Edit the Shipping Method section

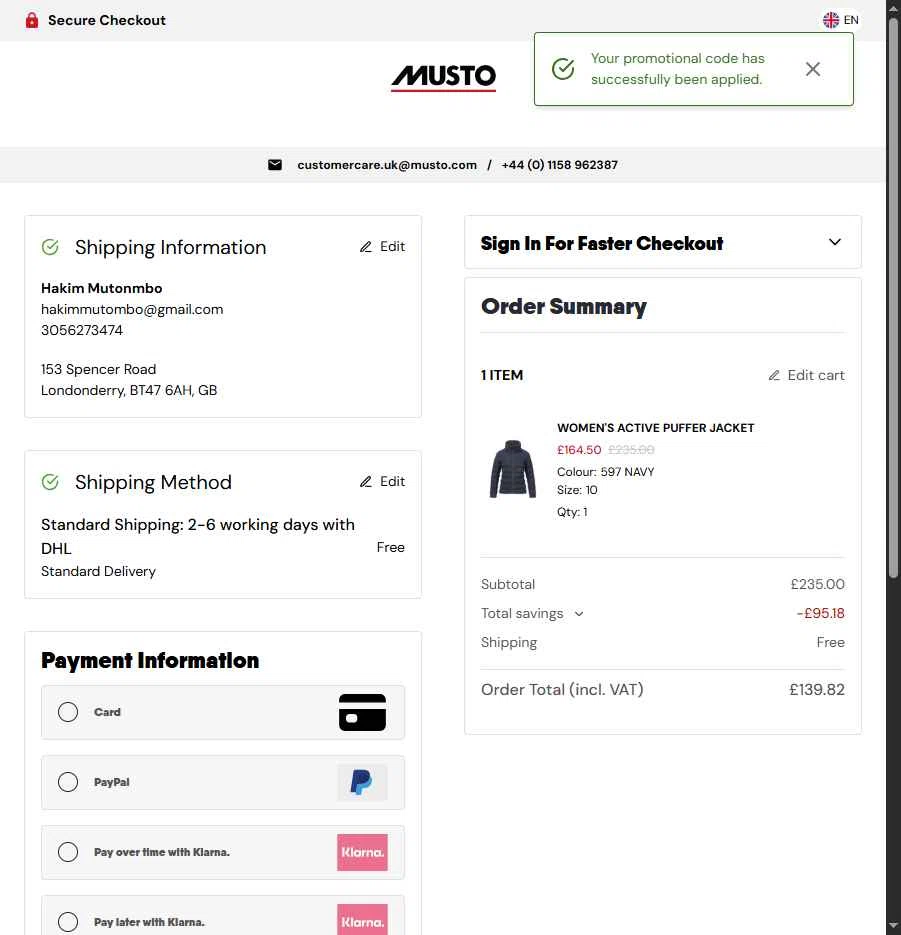(382, 482)
